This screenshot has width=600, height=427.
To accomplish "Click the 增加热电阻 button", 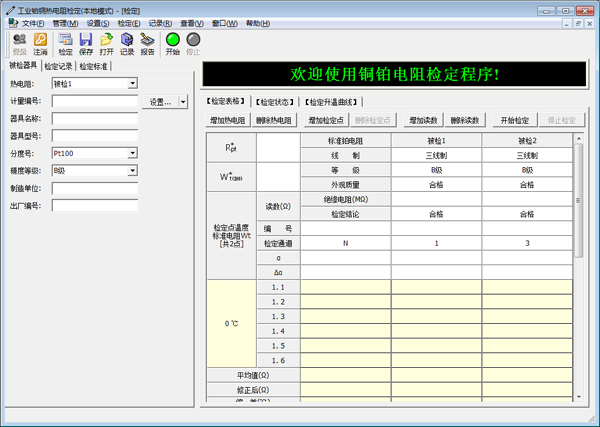I will [228, 120].
